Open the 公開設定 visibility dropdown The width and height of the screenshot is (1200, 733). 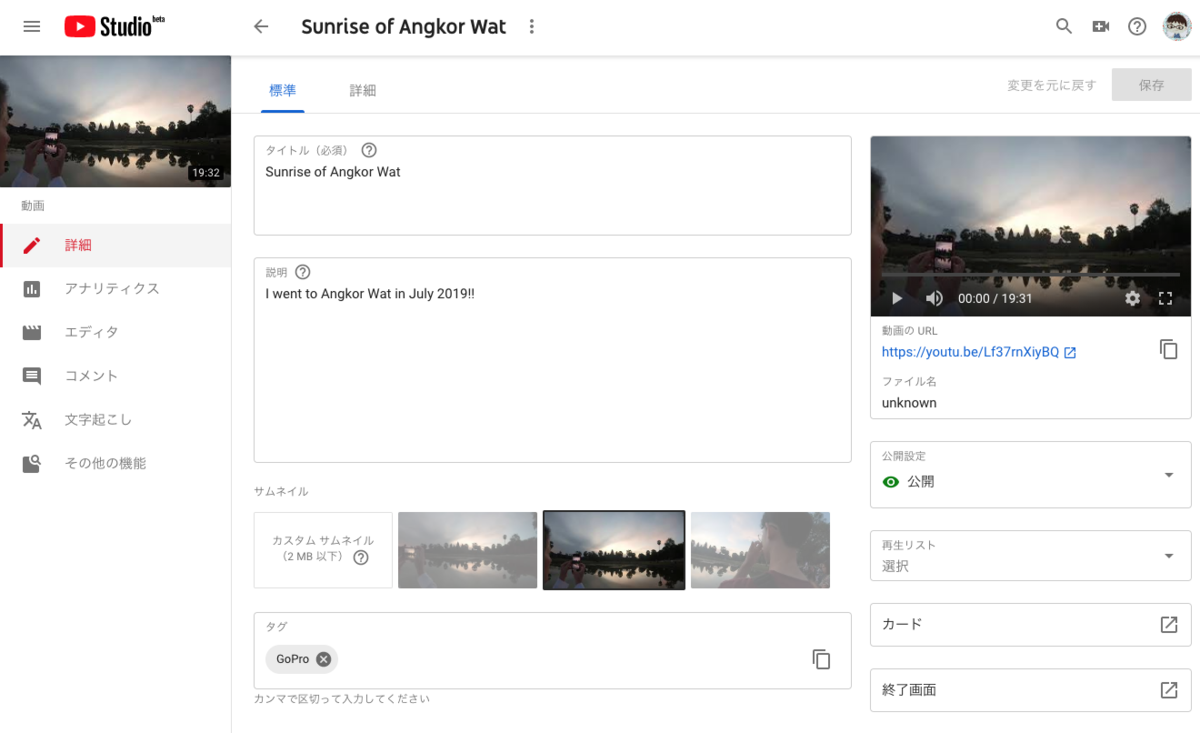1170,475
